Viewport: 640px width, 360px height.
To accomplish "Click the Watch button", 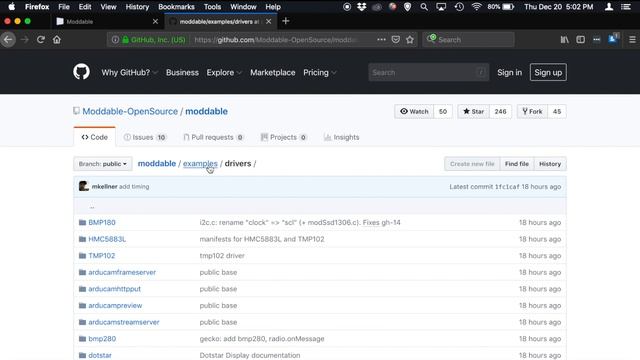I will [x=414, y=111].
